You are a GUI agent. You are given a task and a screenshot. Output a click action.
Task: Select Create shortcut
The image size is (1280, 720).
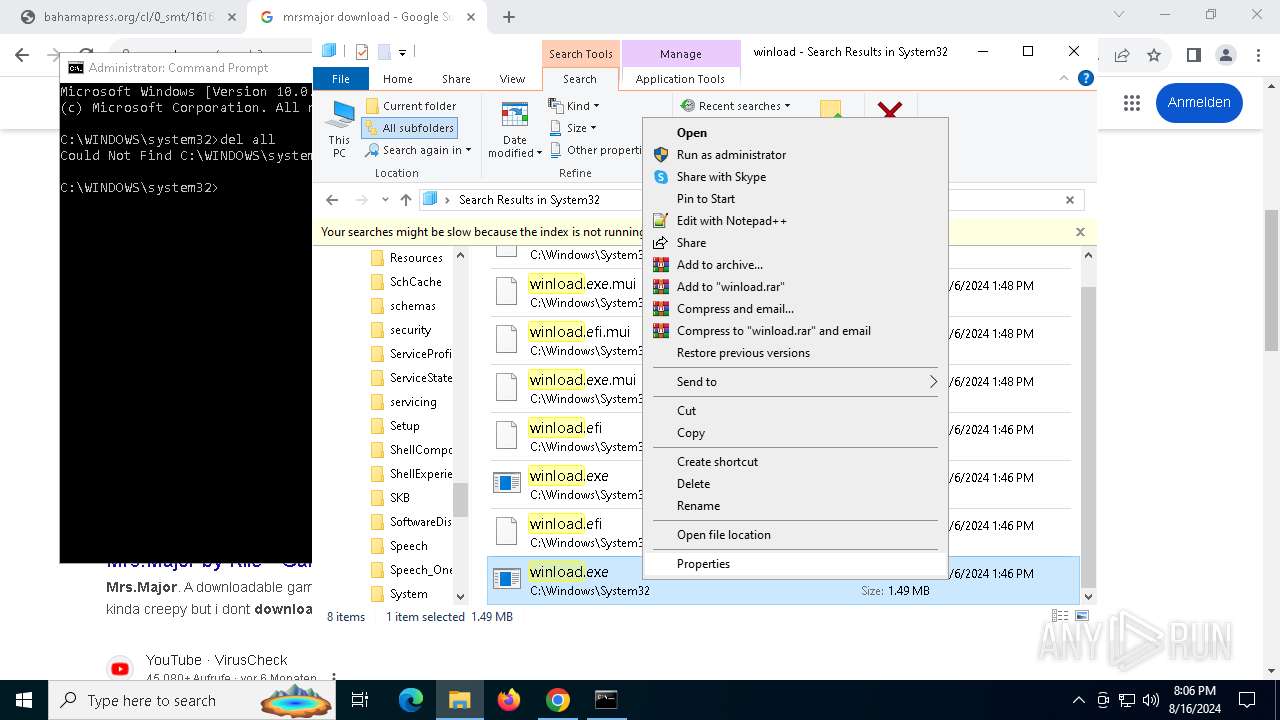click(x=717, y=462)
